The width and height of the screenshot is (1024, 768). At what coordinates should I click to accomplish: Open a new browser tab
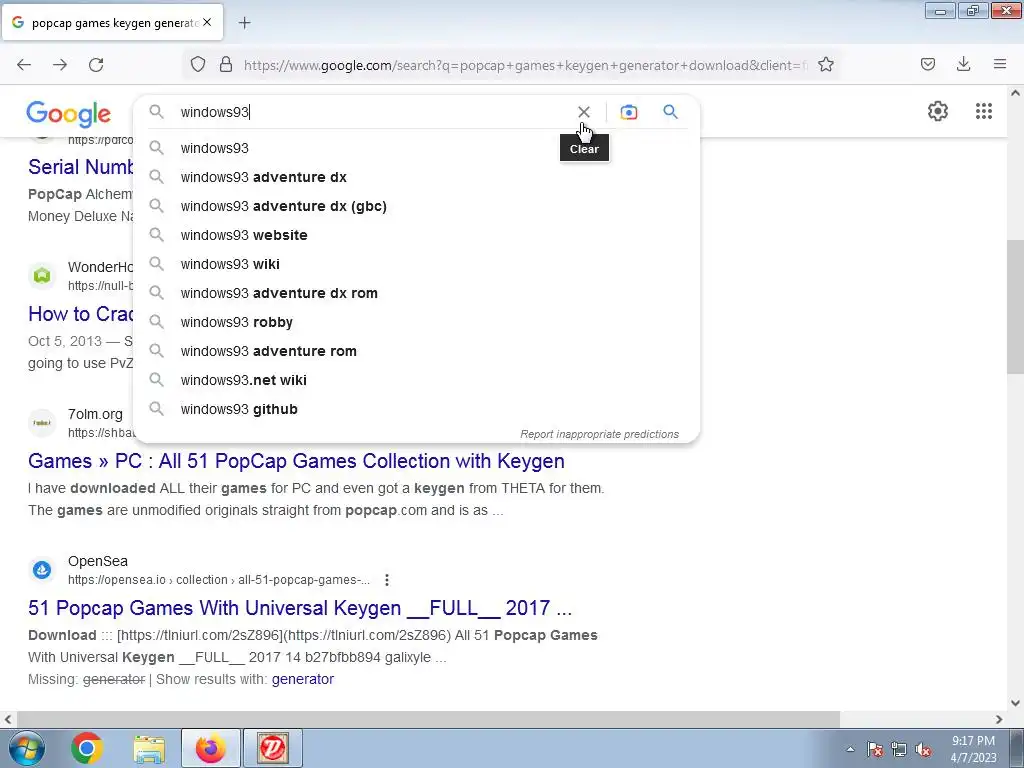coord(244,23)
